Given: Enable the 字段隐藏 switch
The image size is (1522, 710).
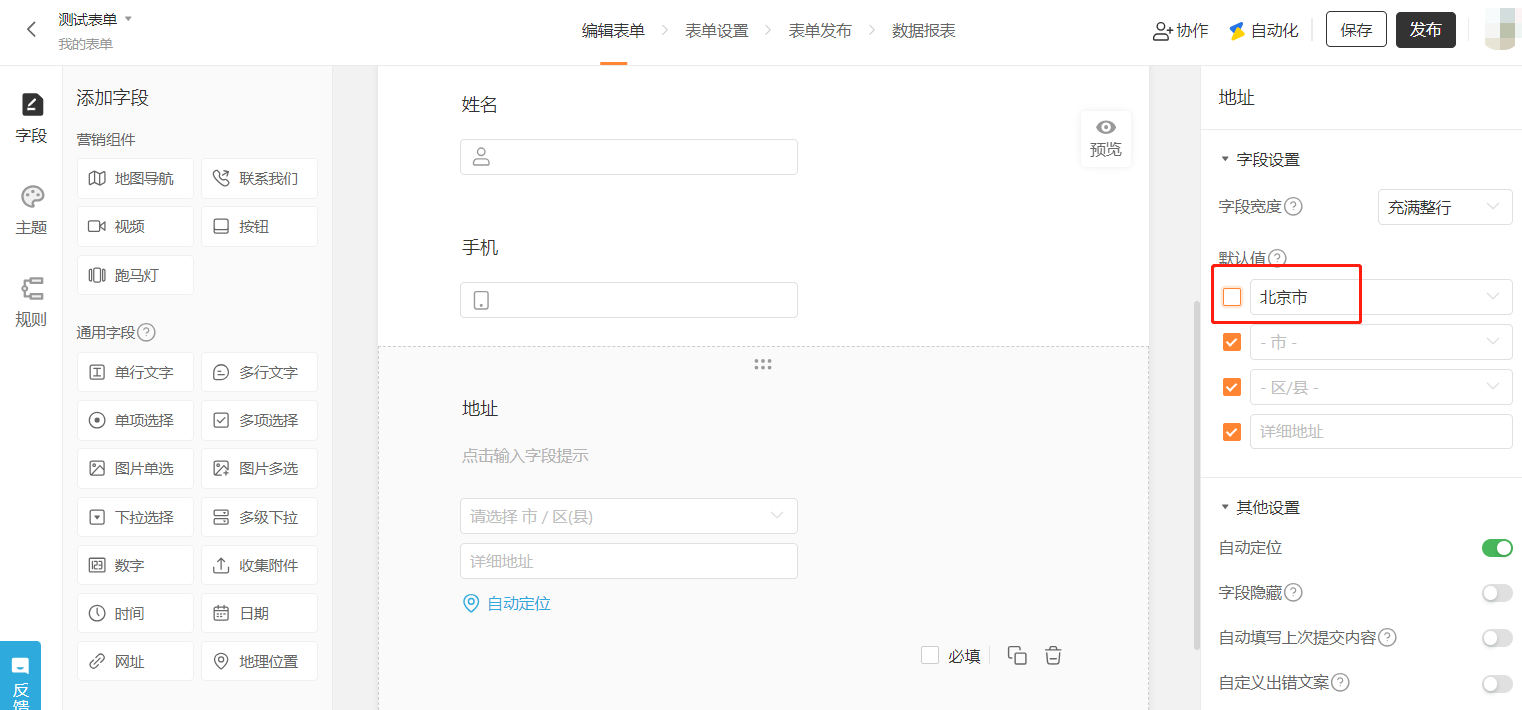Looking at the screenshot, I should 1497,593.
